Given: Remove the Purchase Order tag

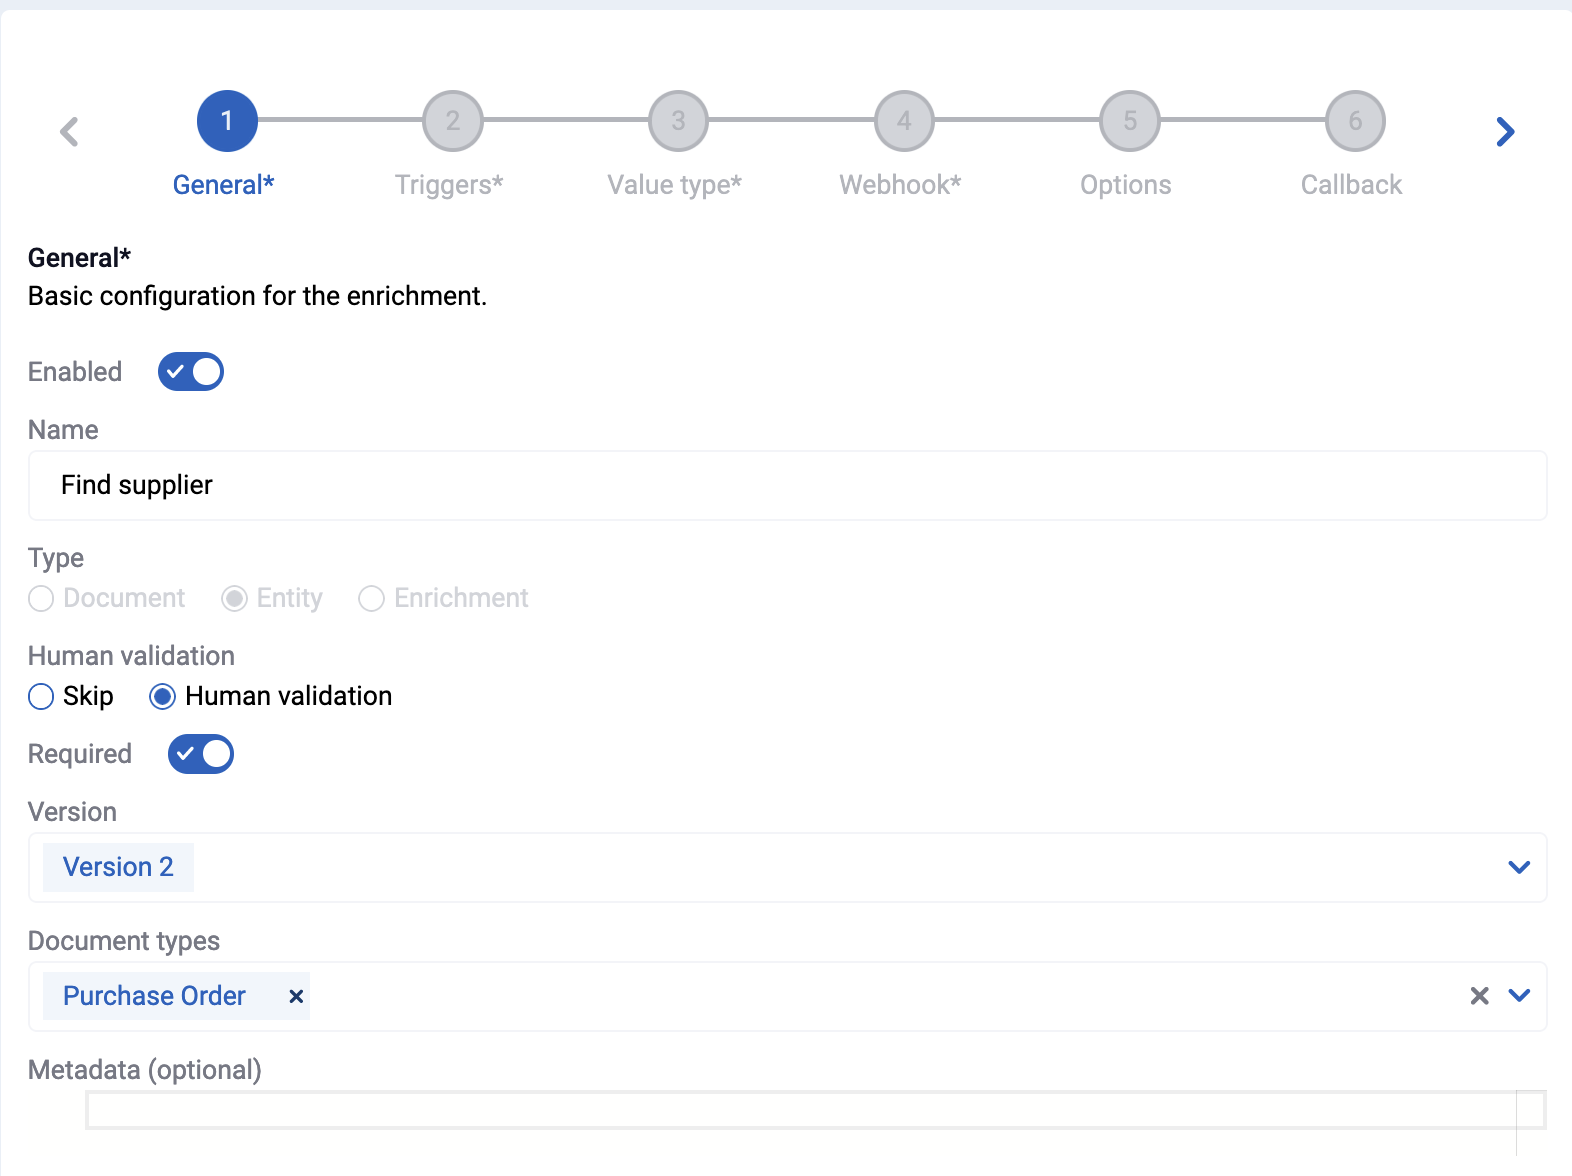Looking at the screenshot, I should point(296,996).
